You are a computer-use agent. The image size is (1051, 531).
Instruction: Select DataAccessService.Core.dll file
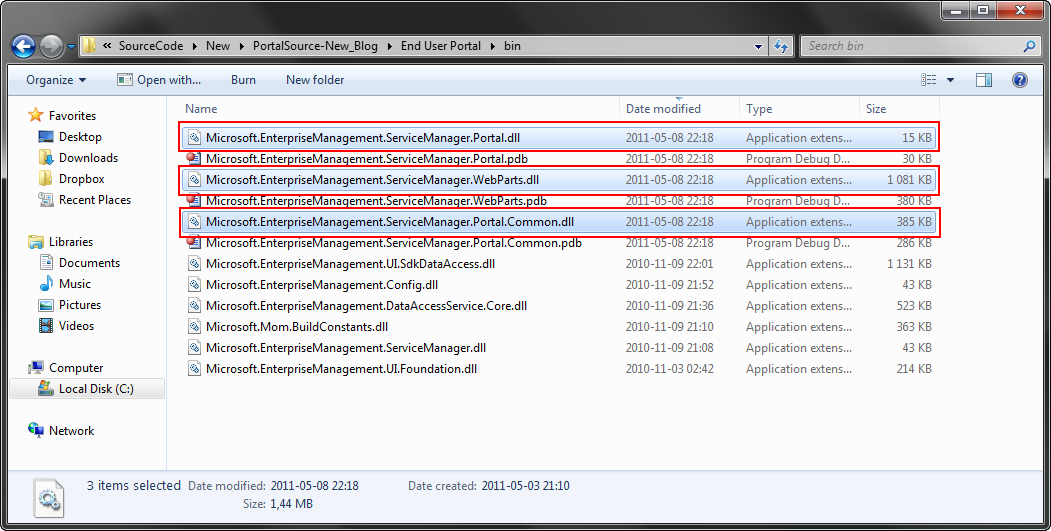point(559,306)
